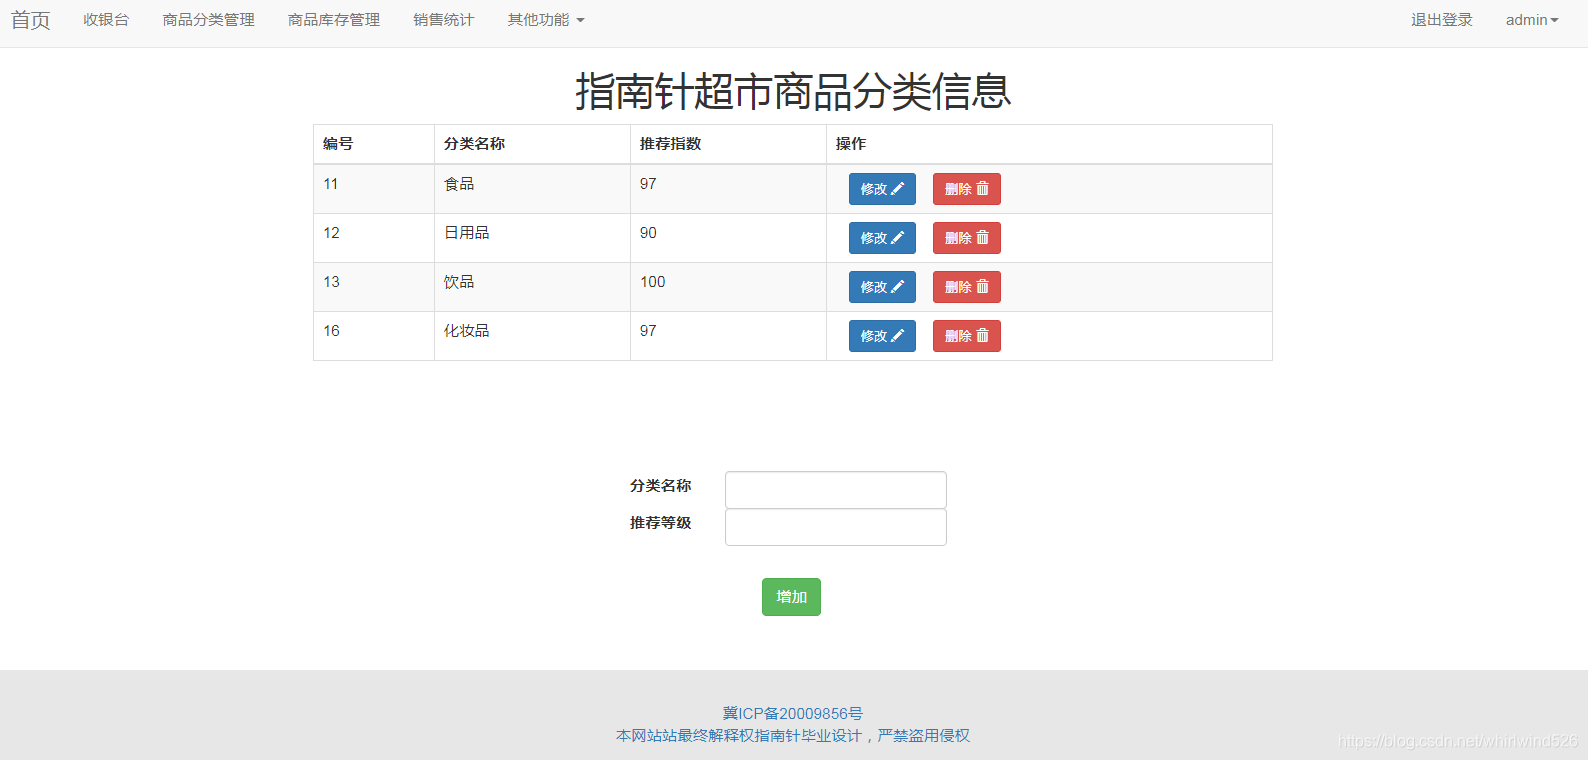Edit the 日用品 category with 修改
The width and height of the screenshot is (1588, 760).
tap(882, 238)
